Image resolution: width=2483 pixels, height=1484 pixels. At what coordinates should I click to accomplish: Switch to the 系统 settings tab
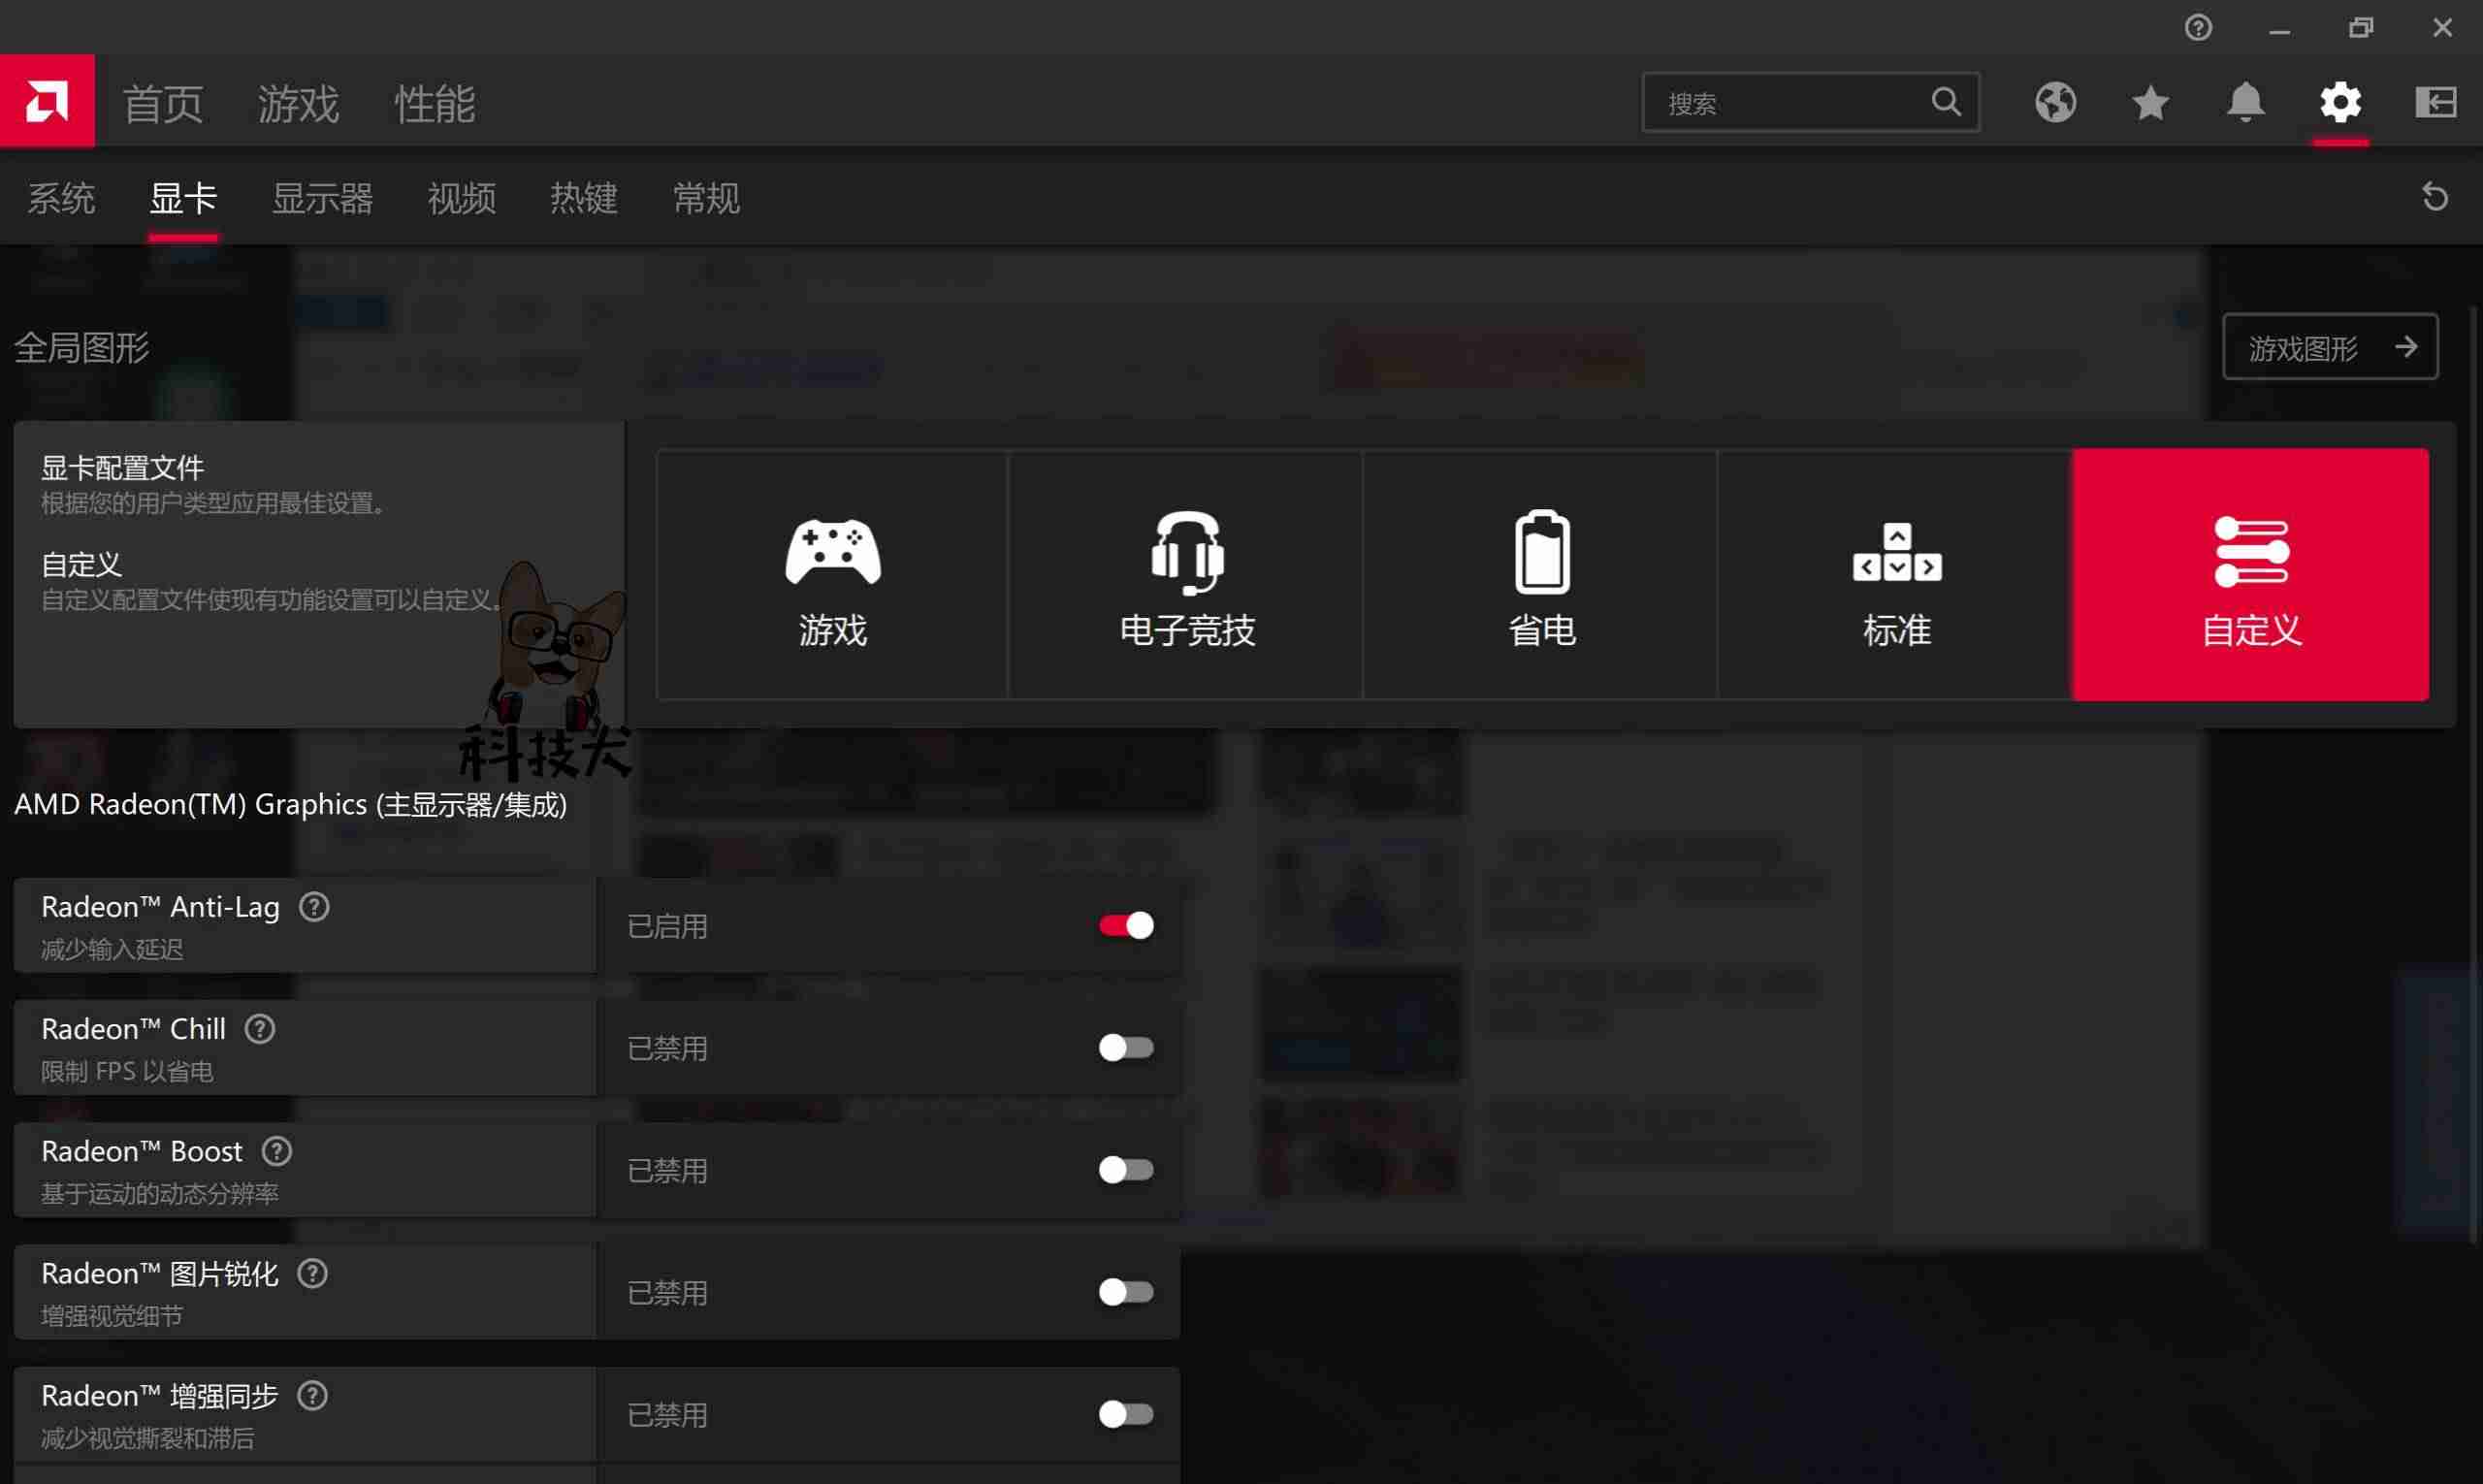61,198
